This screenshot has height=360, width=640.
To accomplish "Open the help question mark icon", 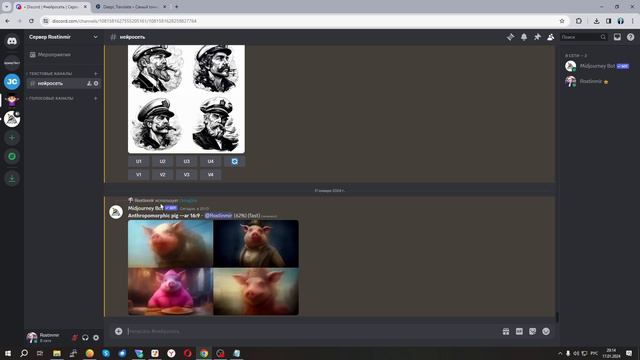I will (631, 37).
